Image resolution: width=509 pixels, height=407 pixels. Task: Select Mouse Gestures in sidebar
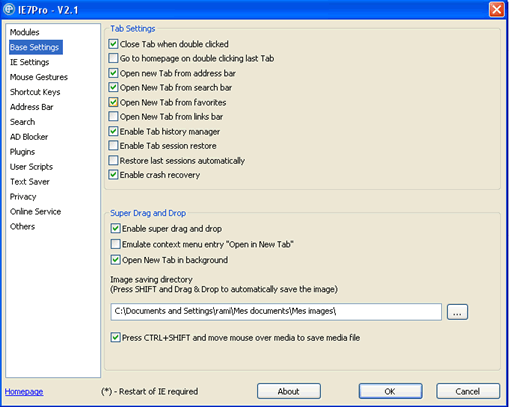click(x=39, y=77)
